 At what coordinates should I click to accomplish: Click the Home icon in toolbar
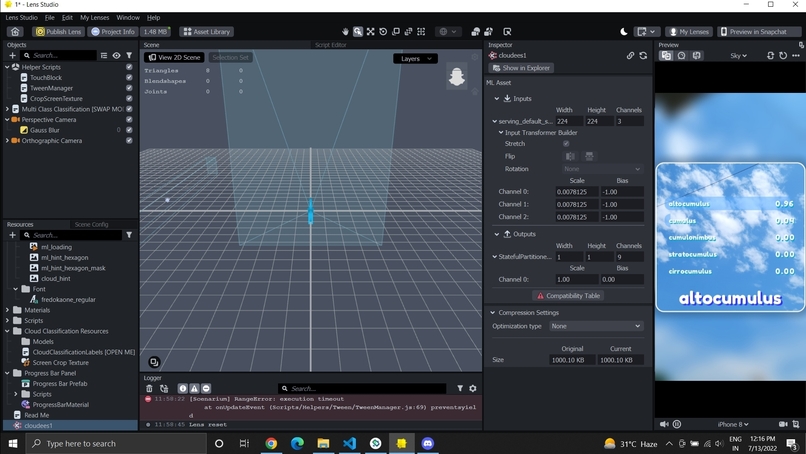pyautogui.click(x=15, y=31)
